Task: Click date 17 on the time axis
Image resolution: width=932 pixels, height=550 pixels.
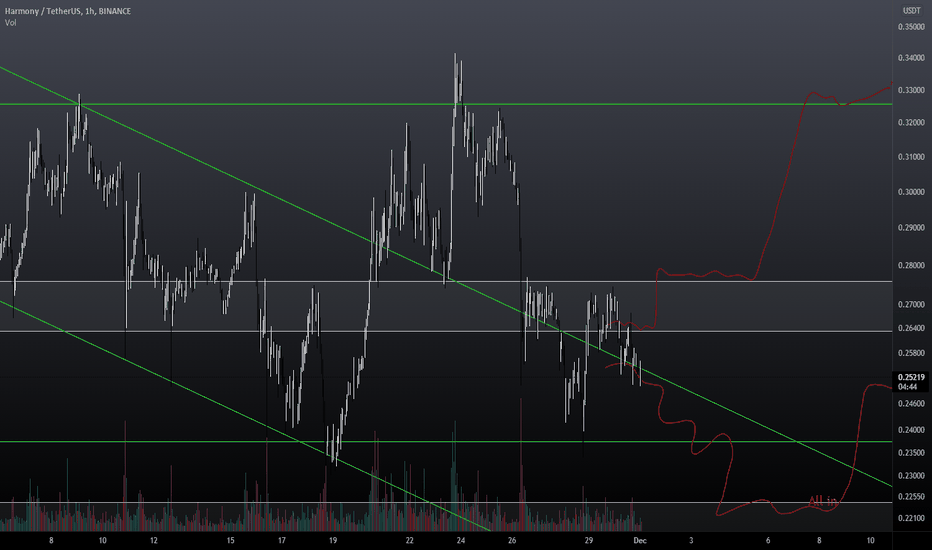Action: point(282,540)
